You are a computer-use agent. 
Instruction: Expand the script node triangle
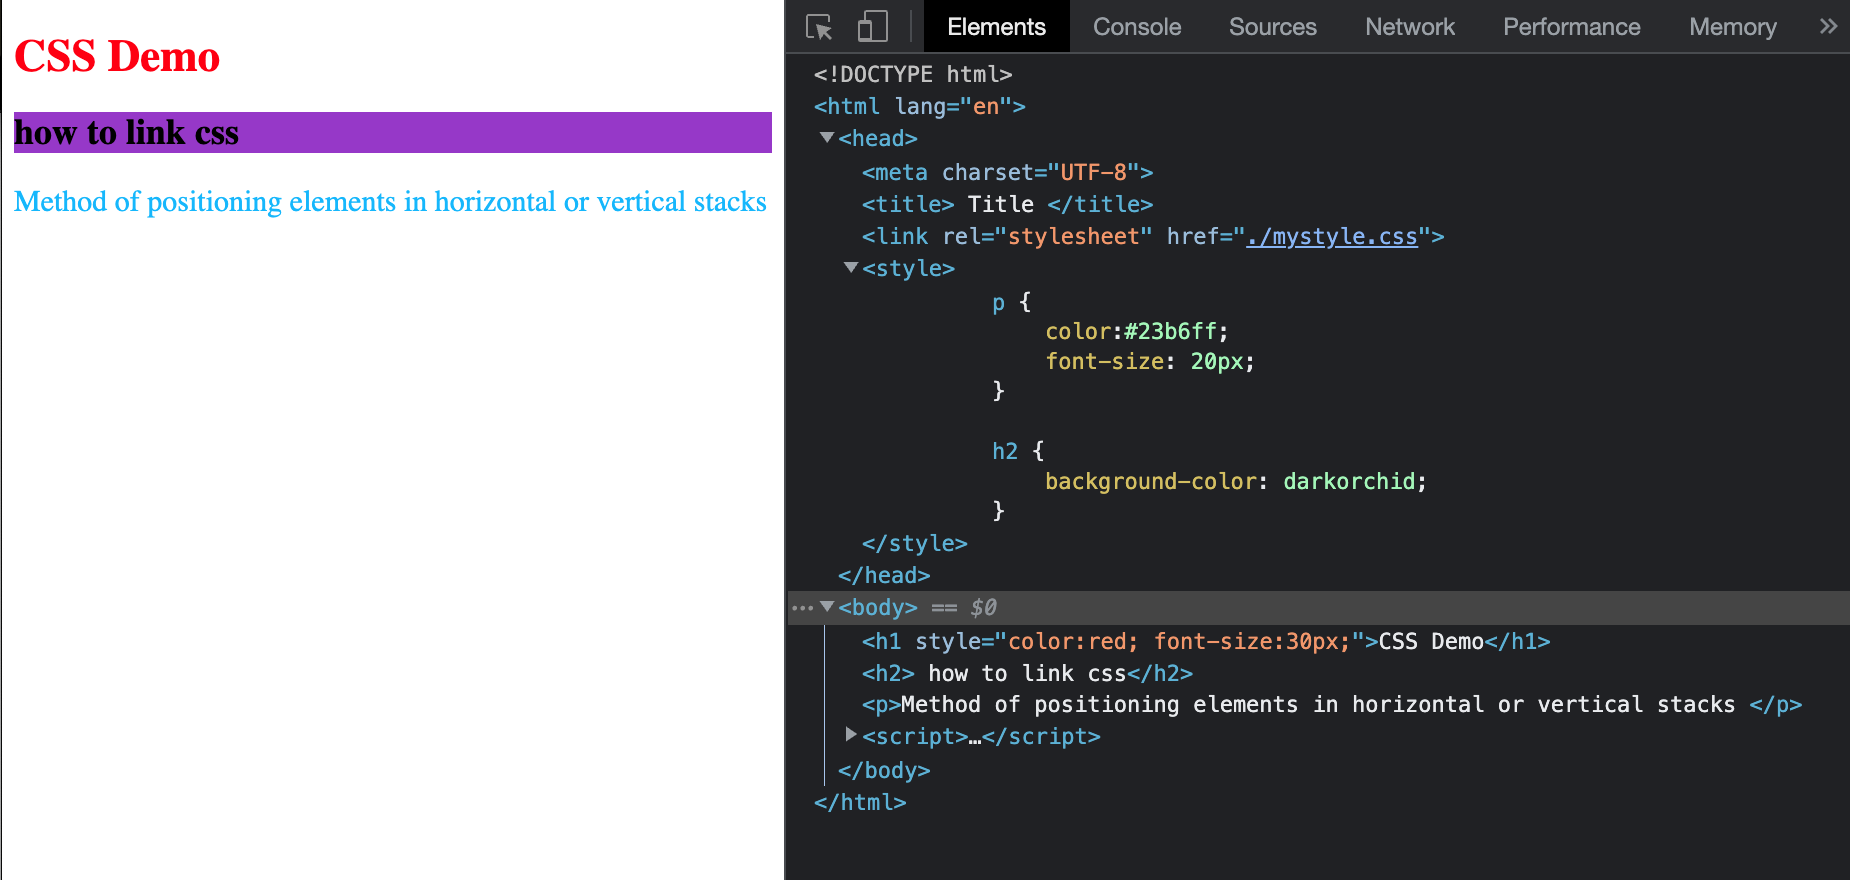coord(851,734)
